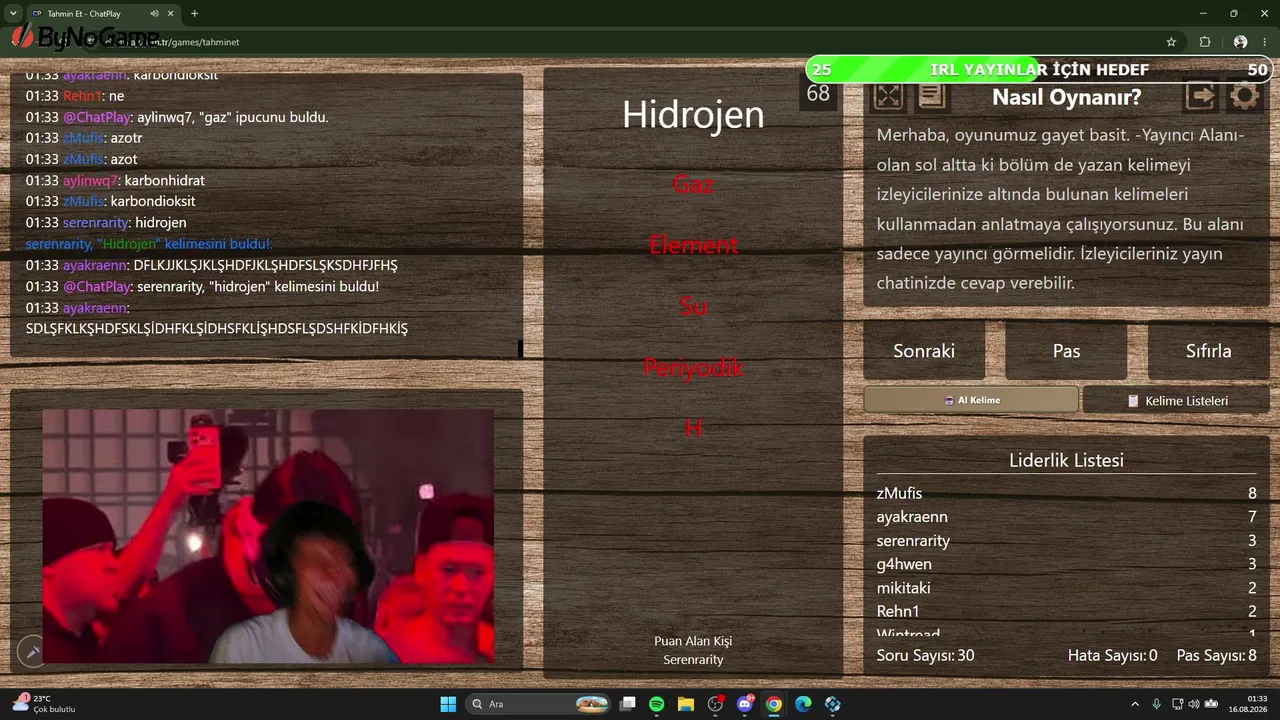Open the Windows Start menu

[x=448, y=704]
